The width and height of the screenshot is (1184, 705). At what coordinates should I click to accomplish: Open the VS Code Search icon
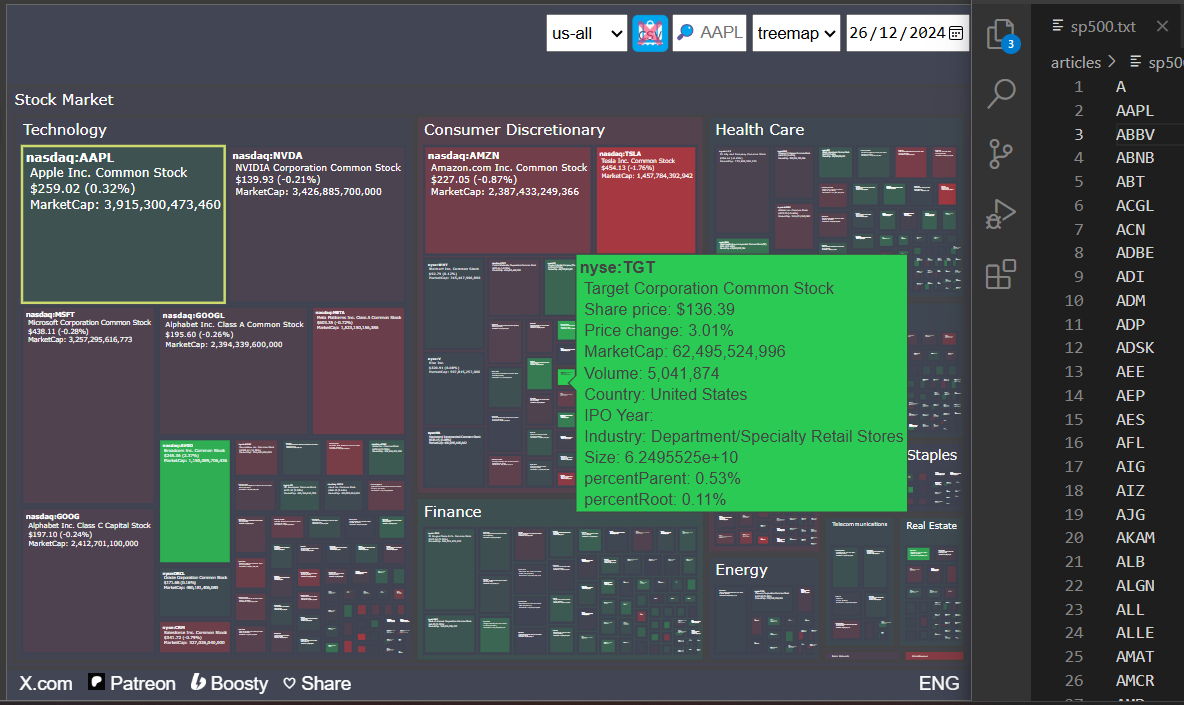[1001, 94]
